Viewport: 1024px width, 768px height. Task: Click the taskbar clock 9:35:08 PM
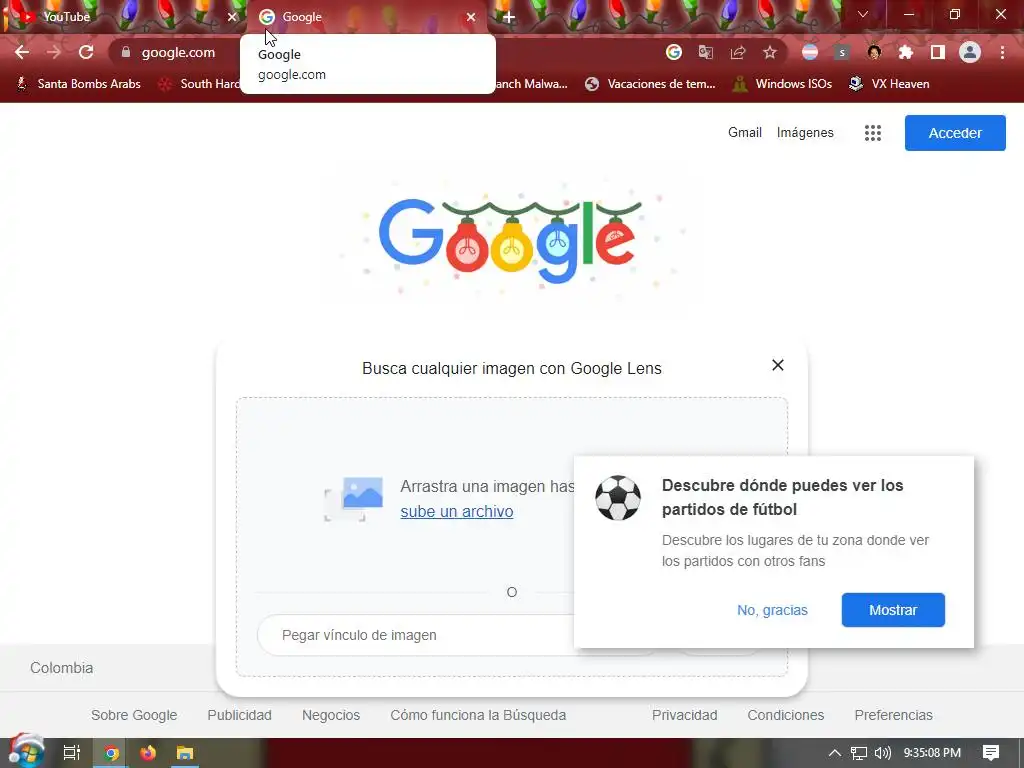[x=932, y=753]
